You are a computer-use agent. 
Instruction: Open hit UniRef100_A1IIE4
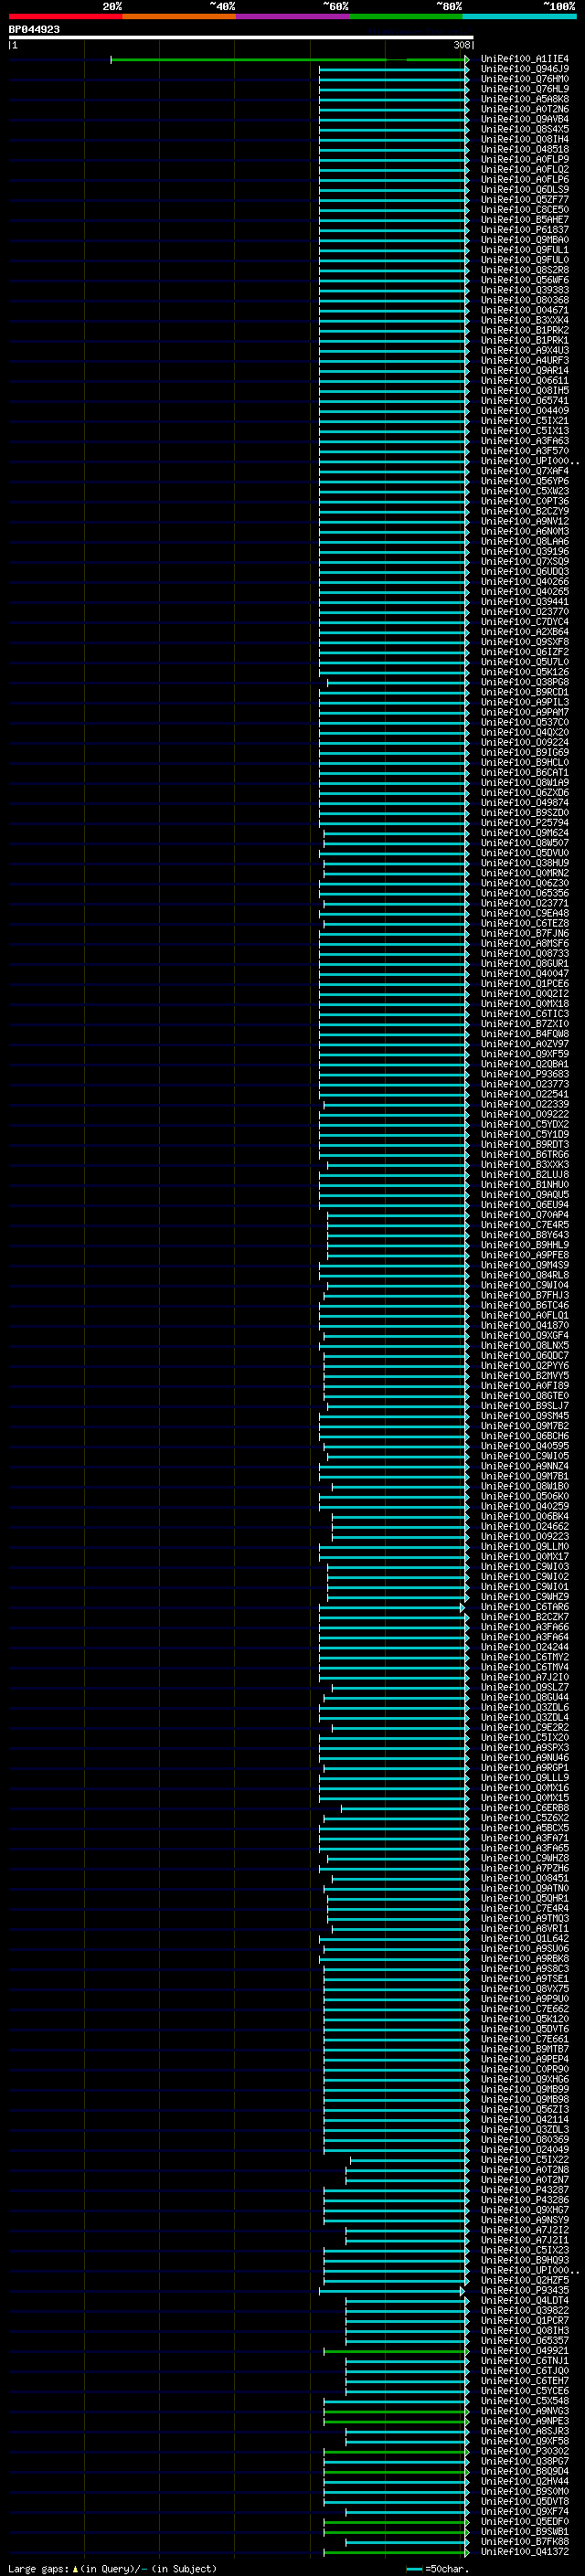[525, 60]
